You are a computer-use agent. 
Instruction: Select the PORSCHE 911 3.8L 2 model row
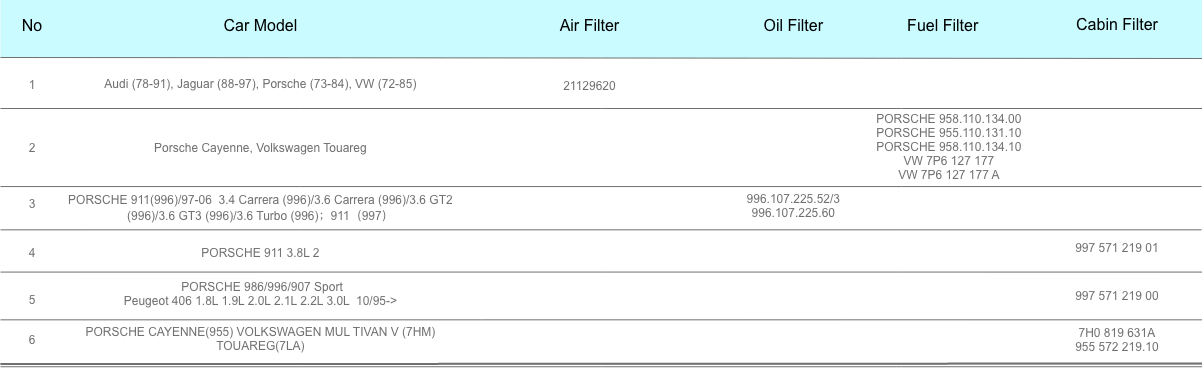tap(602, 251)
